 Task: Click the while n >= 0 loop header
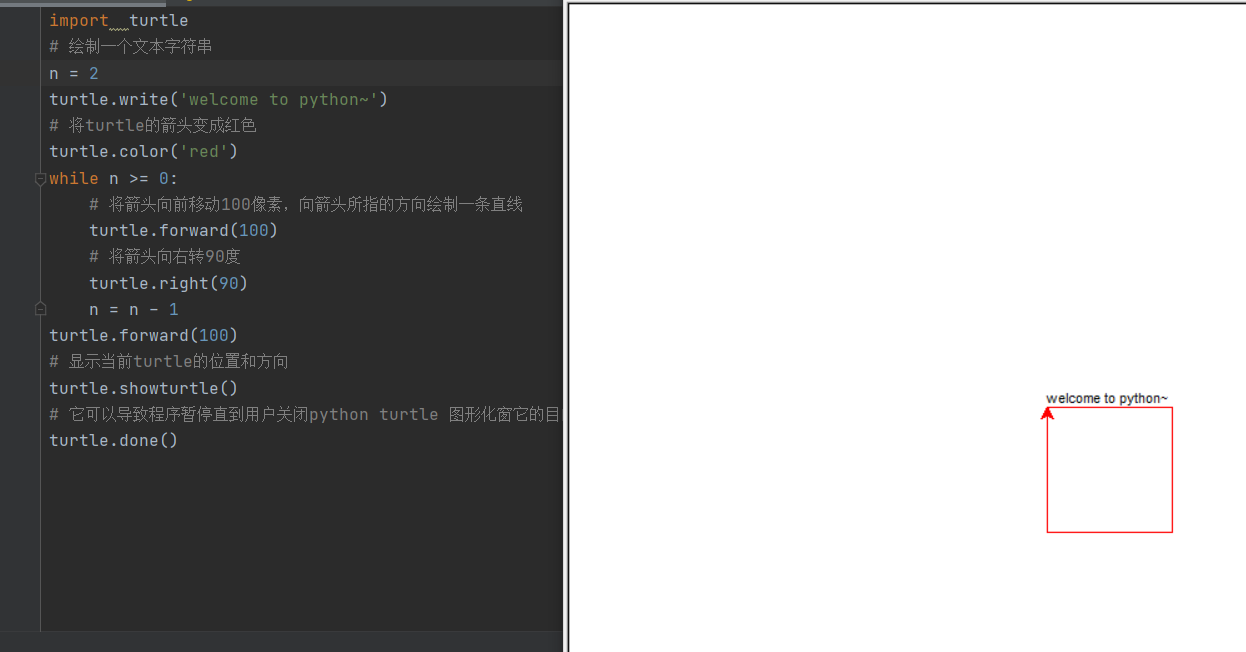pyautogui.click(x=113, y=177)
